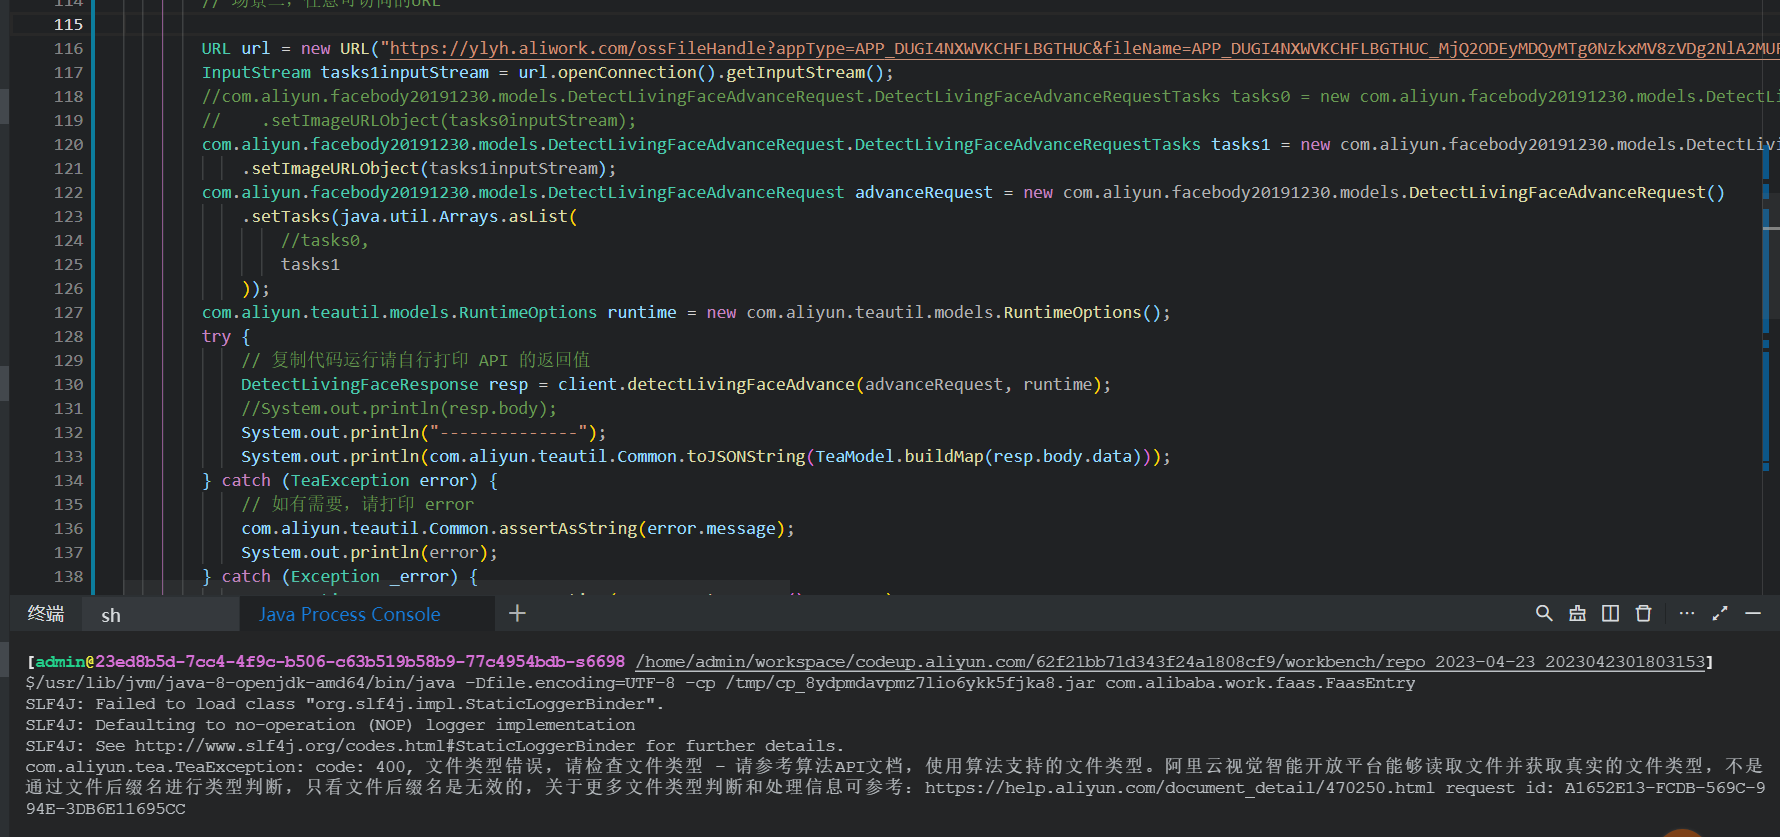Image resolution: width=1780 pixels, height=837 pixels.
Task: Minimize the terminal panel
Action: [1753, 614]
